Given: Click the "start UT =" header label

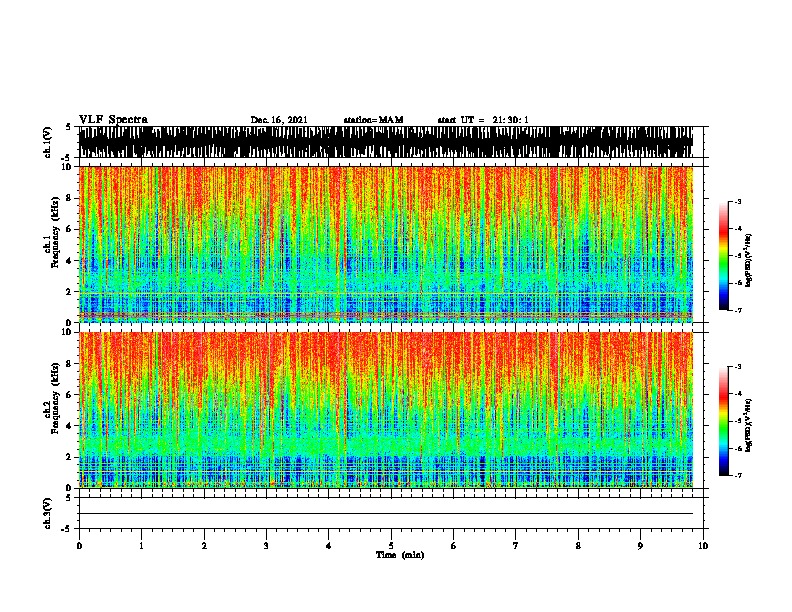Looking at the screenshot, I should (461, 120).
